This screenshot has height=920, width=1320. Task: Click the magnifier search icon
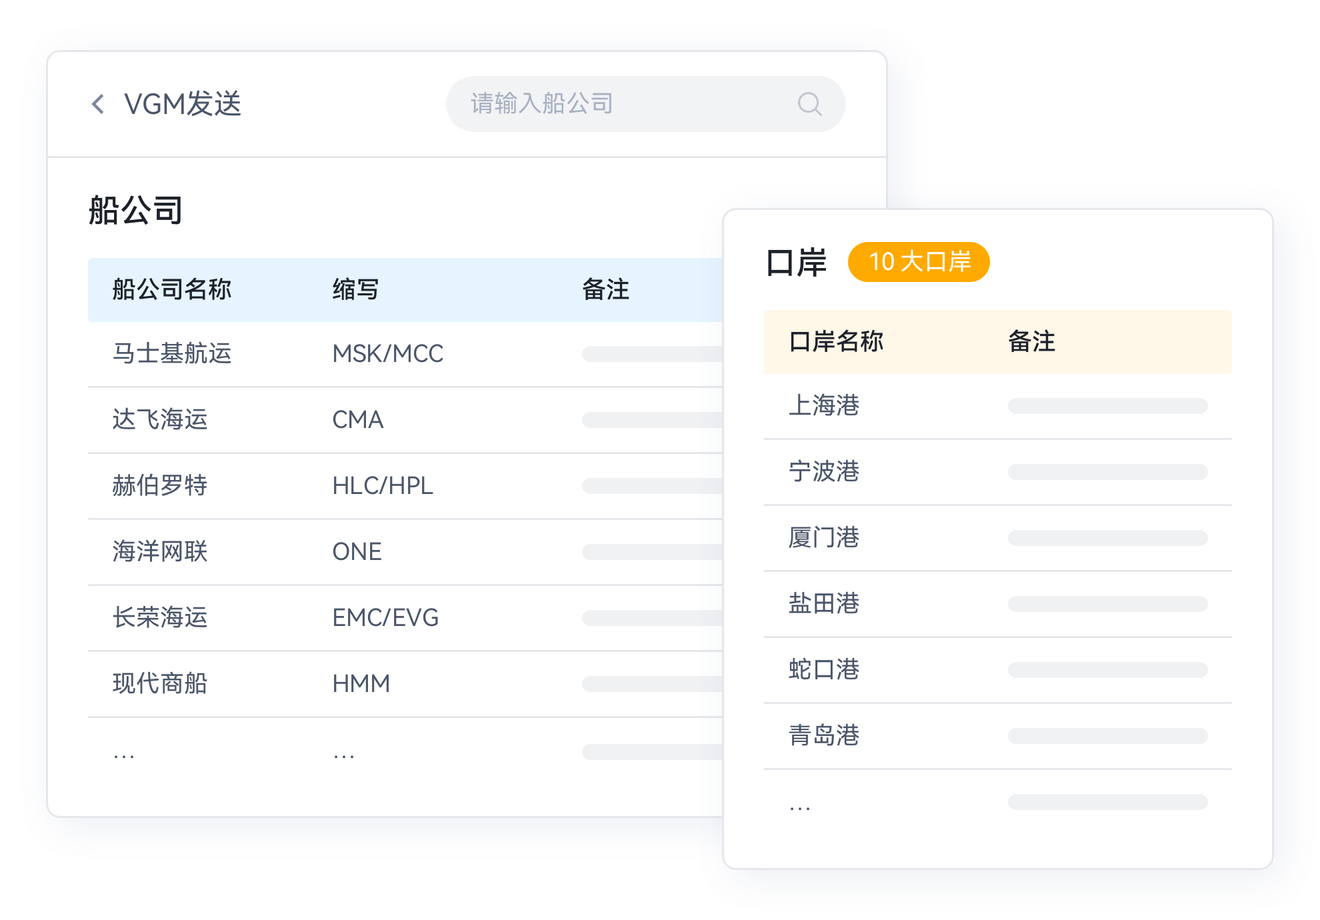tap(809, 103)
